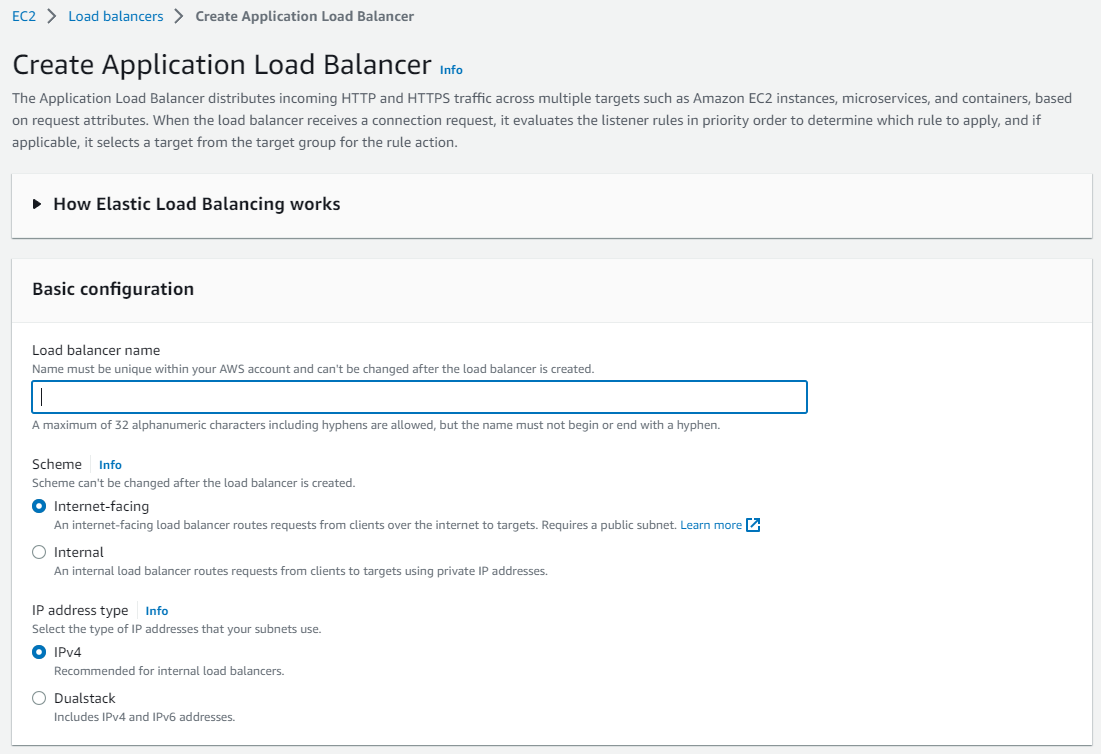This screenshot has width=1101, height=754.
Task: Open the EC2 breadcrumb link
Action: 24,16
